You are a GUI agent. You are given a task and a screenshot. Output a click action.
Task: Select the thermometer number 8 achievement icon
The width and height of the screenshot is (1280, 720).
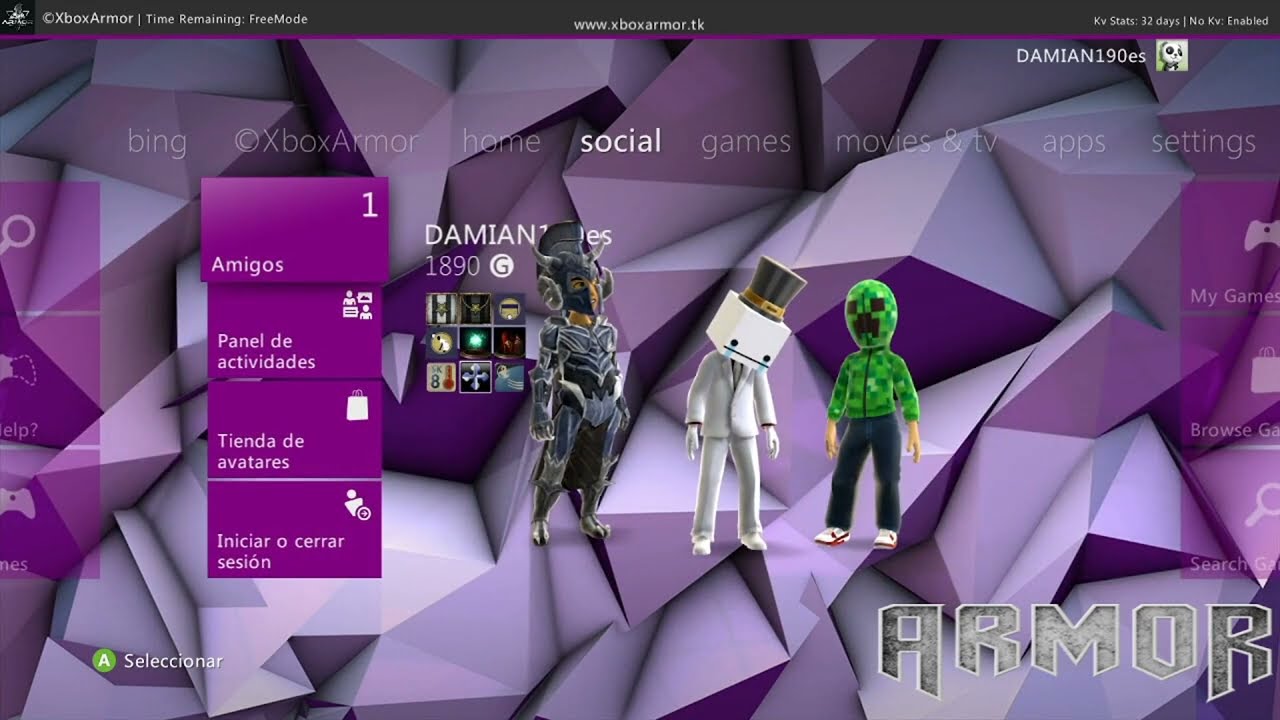442,377
